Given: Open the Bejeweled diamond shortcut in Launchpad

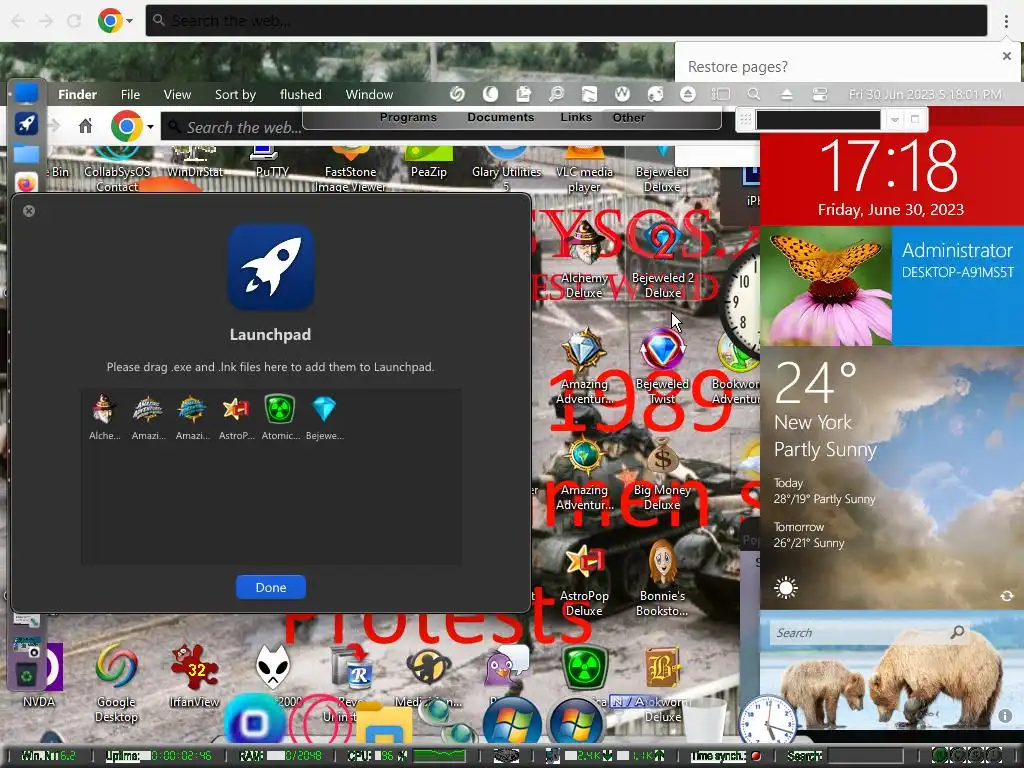Looking at the screenshot, I should [325, 417].
